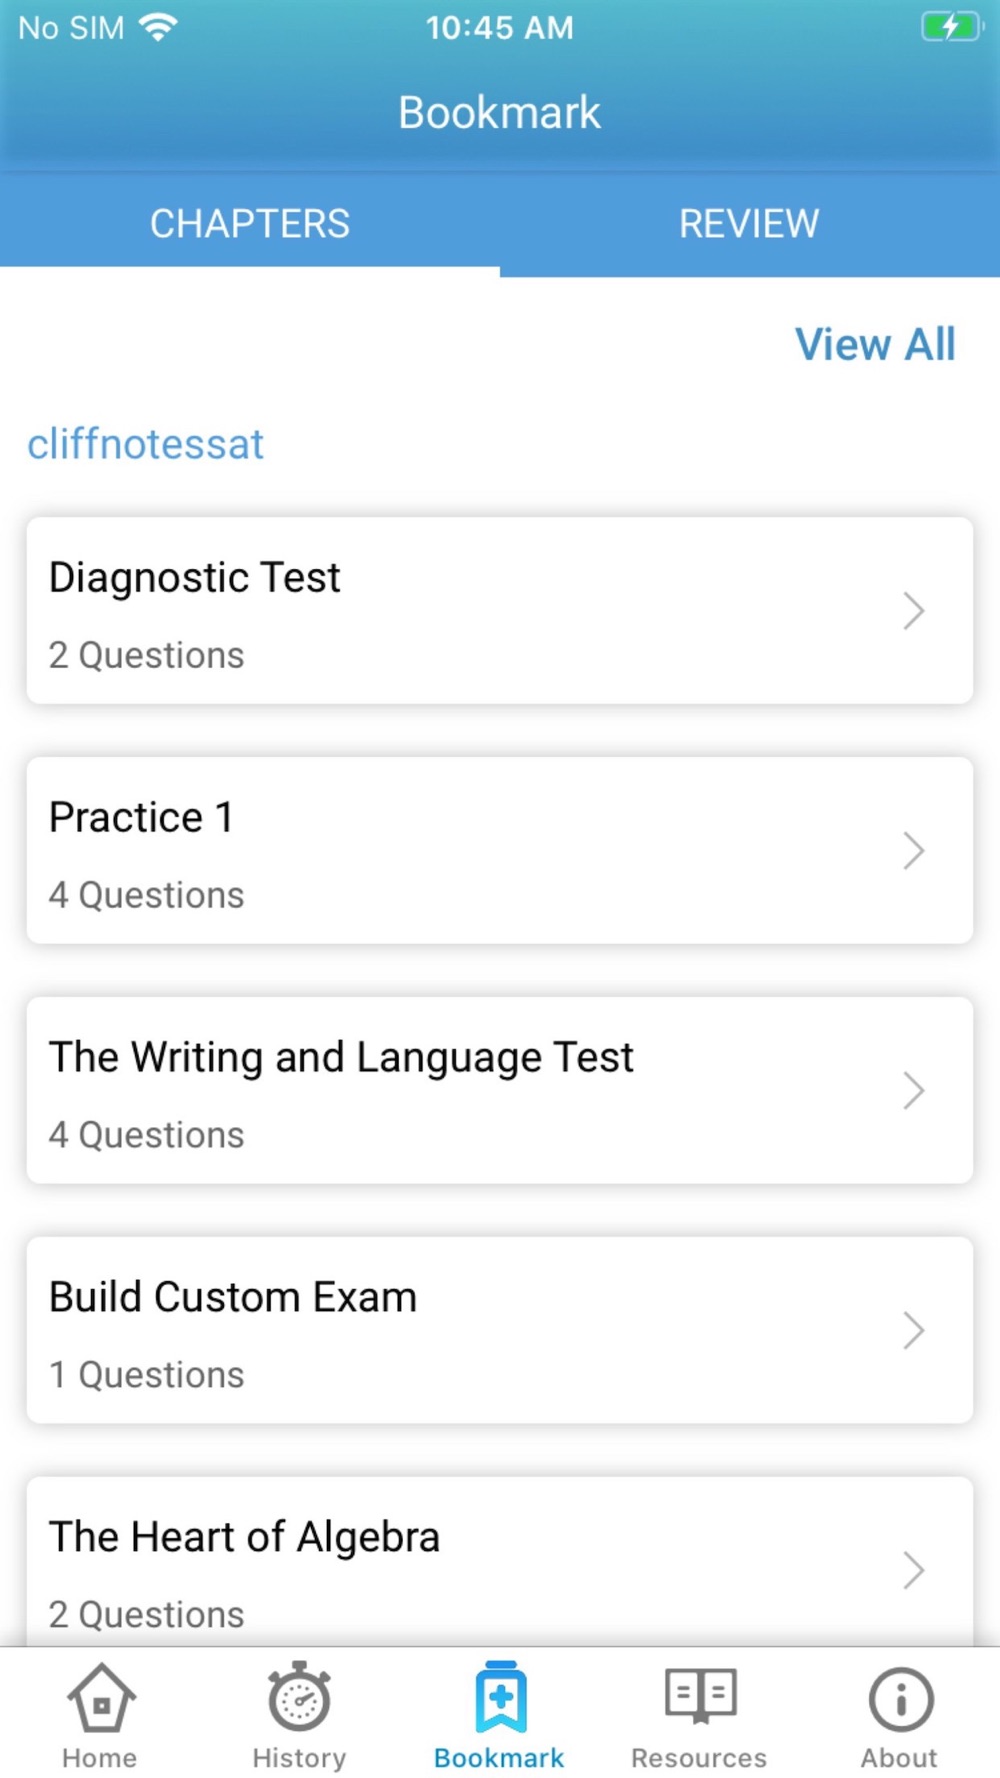Open The Heart of Algebra chevron
Image resolution: width=1000 pixels, height=1778 pixels.
[x=913, y=1571]
